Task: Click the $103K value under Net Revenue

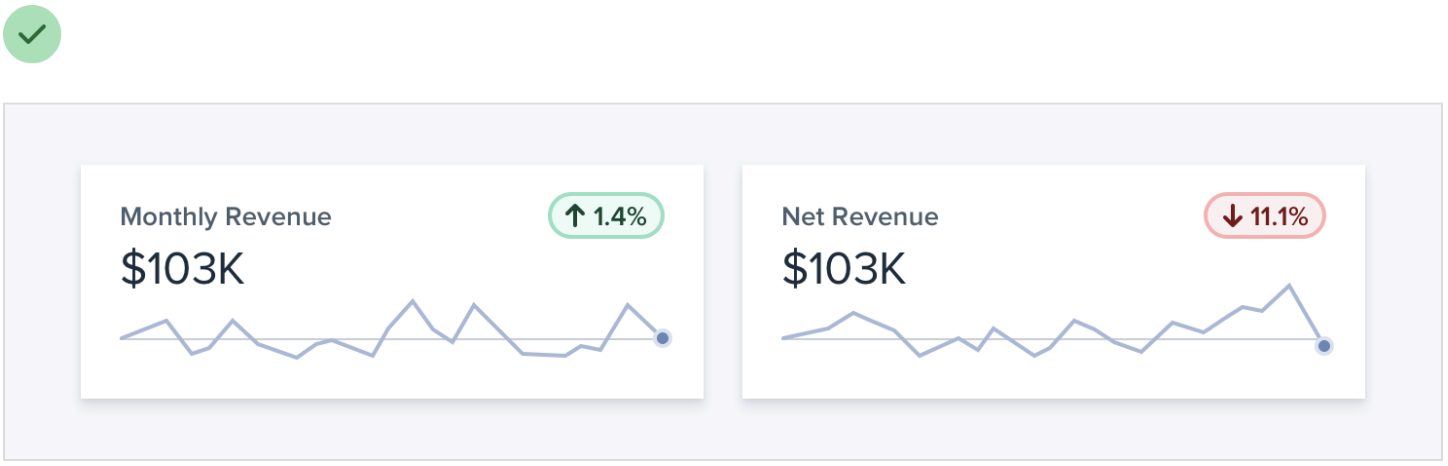Action: 844,269
